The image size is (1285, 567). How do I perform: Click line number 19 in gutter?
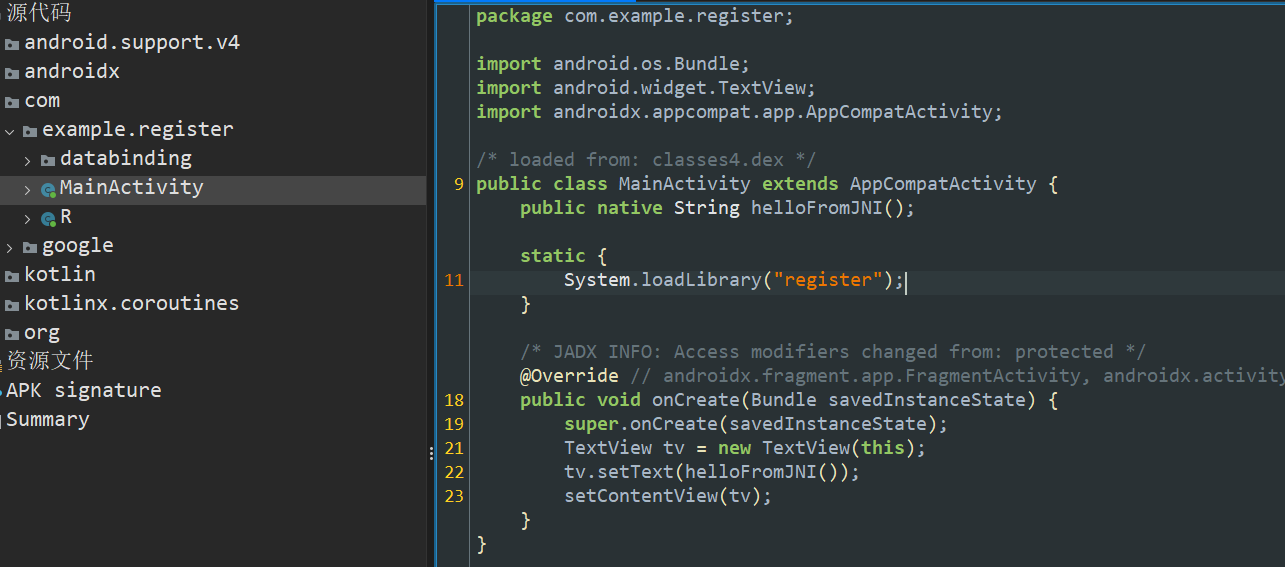454,424
